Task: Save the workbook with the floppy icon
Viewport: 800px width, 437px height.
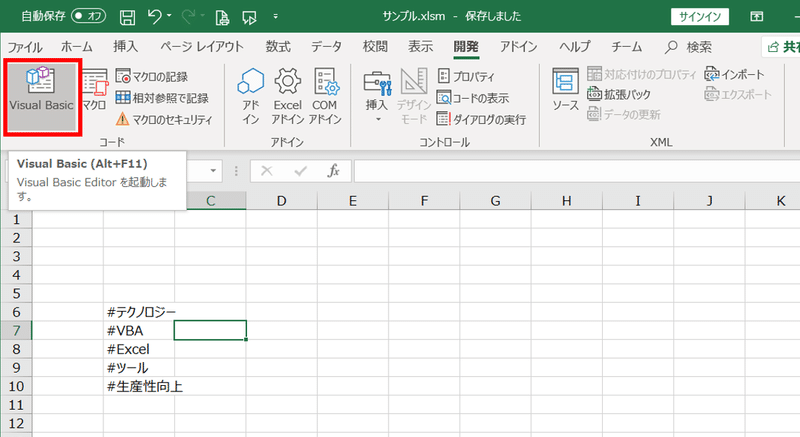Action: click(x=128, y=17)
